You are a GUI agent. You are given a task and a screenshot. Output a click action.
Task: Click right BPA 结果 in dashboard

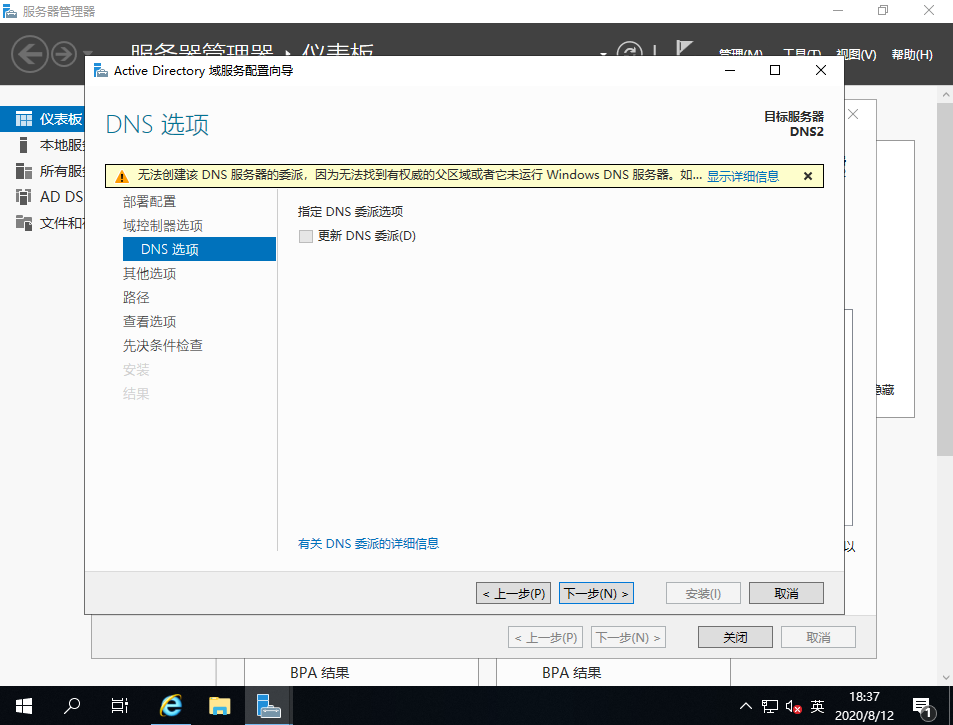pyautogui.click(x=572, y=673)
